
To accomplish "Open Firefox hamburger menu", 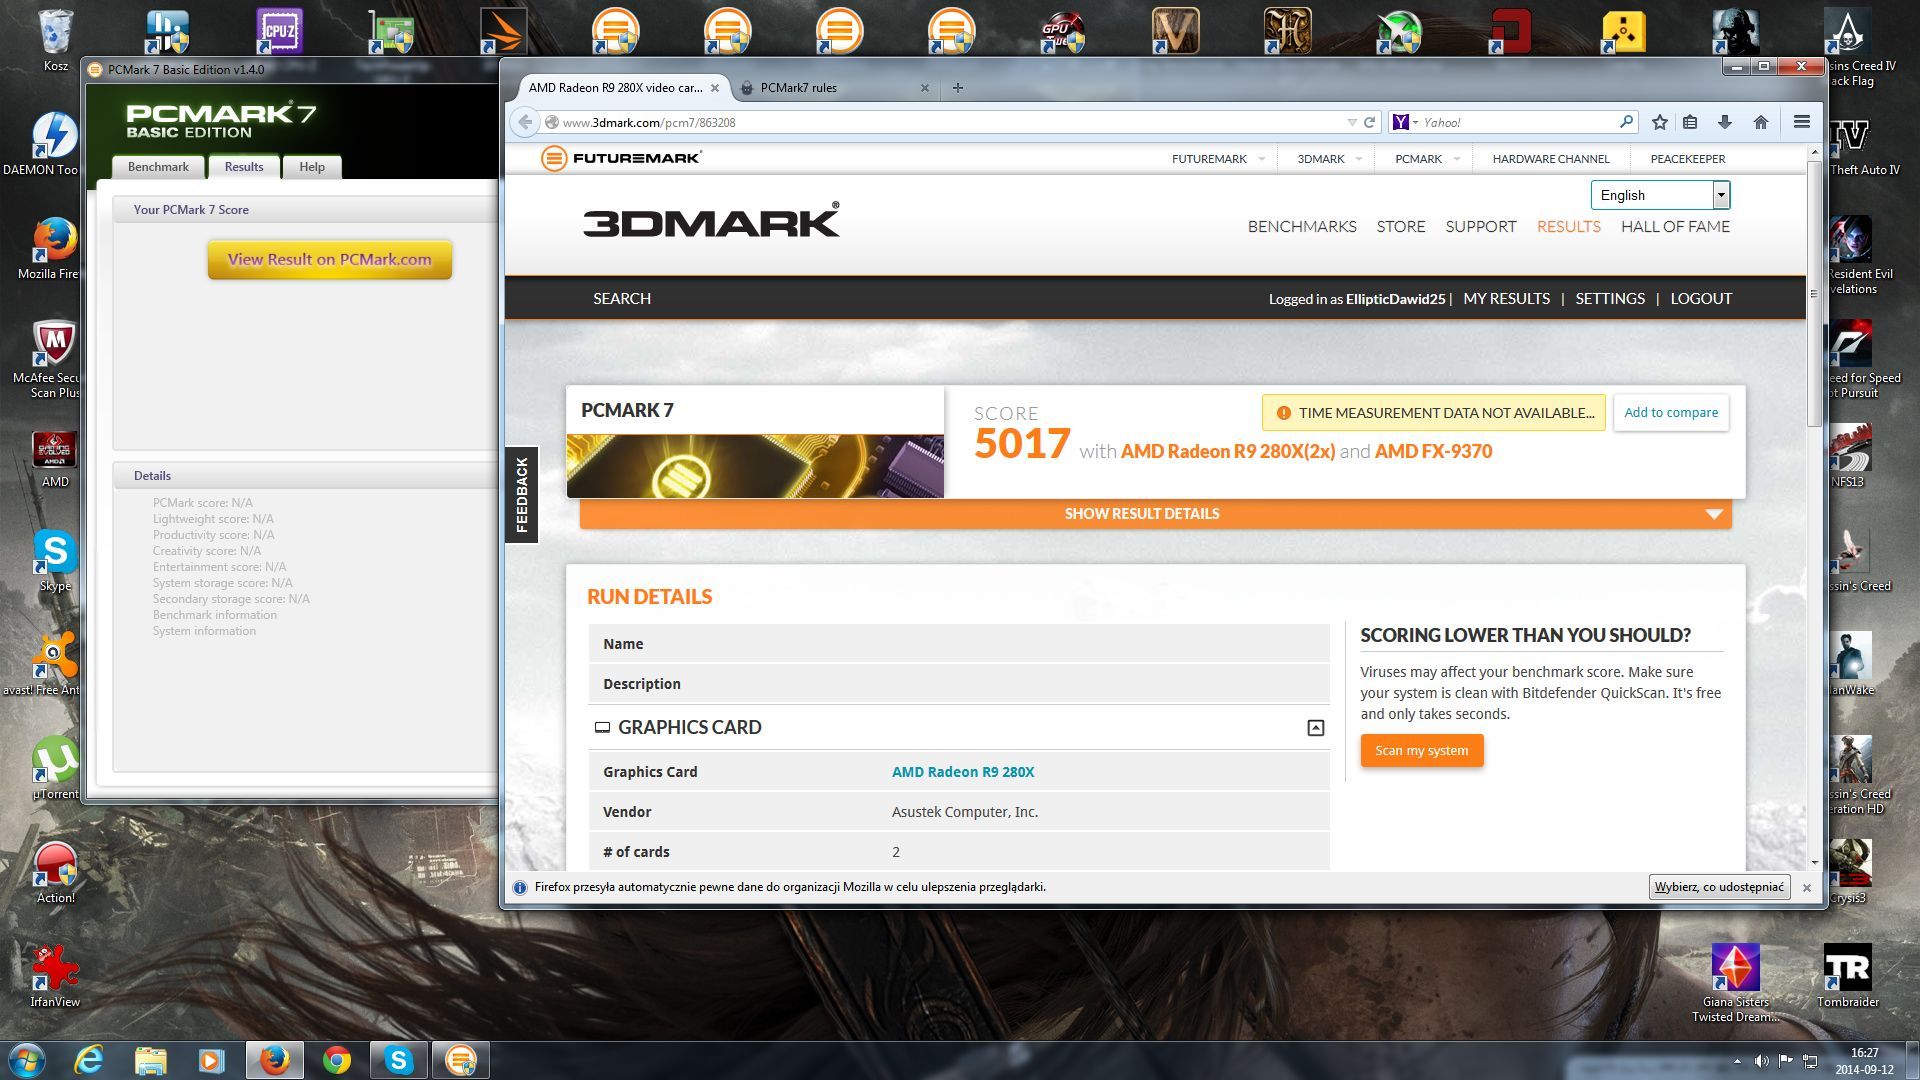I will (1802, 122).
